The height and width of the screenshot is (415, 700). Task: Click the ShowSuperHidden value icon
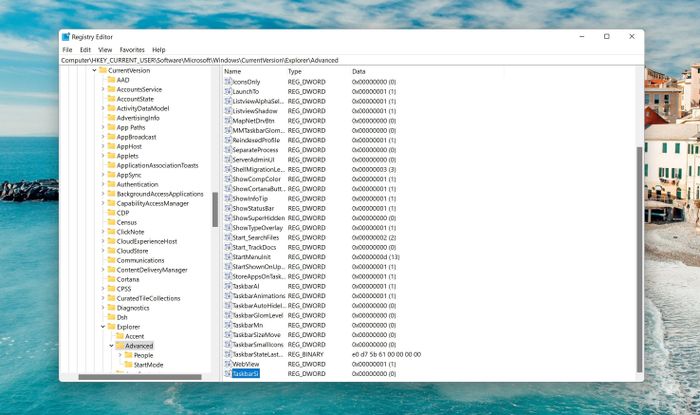pyautogui.click(x=228, y=218)
